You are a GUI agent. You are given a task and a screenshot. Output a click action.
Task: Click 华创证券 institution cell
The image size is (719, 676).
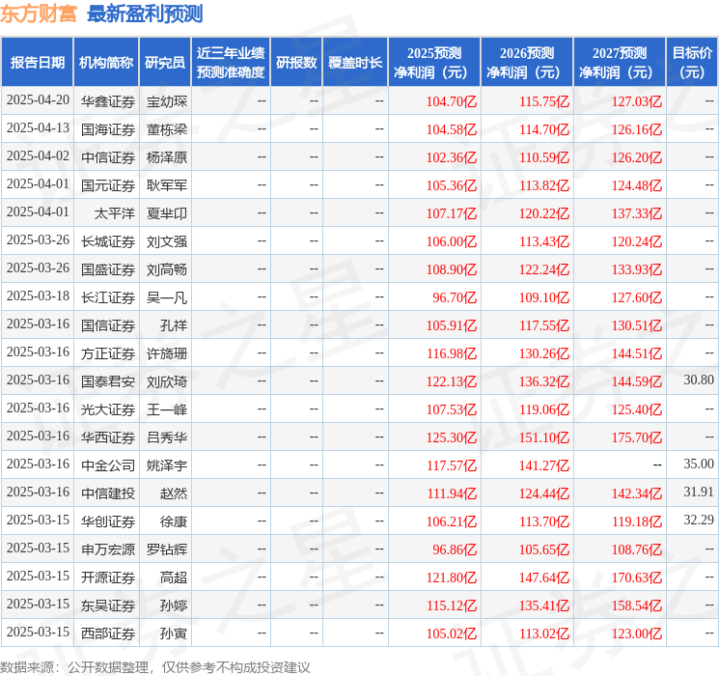tap(108, 521)
